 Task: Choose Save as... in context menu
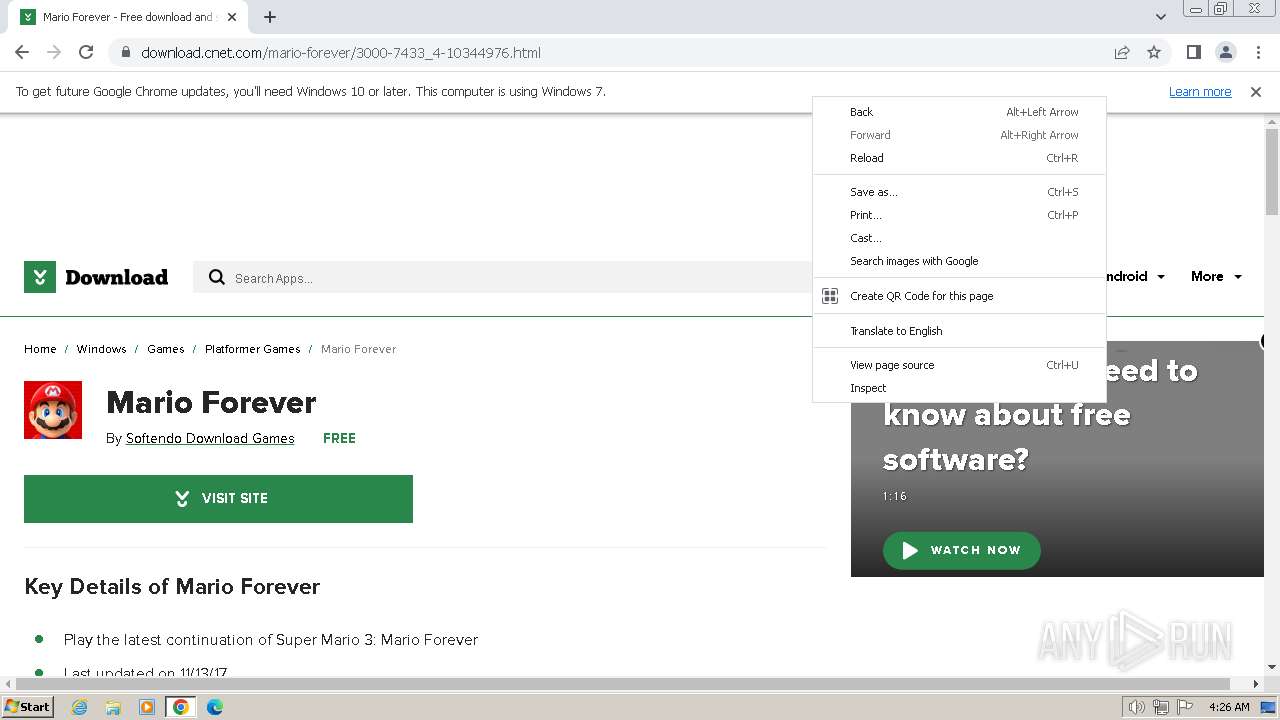pyautogui.click(x=960, y=192)
